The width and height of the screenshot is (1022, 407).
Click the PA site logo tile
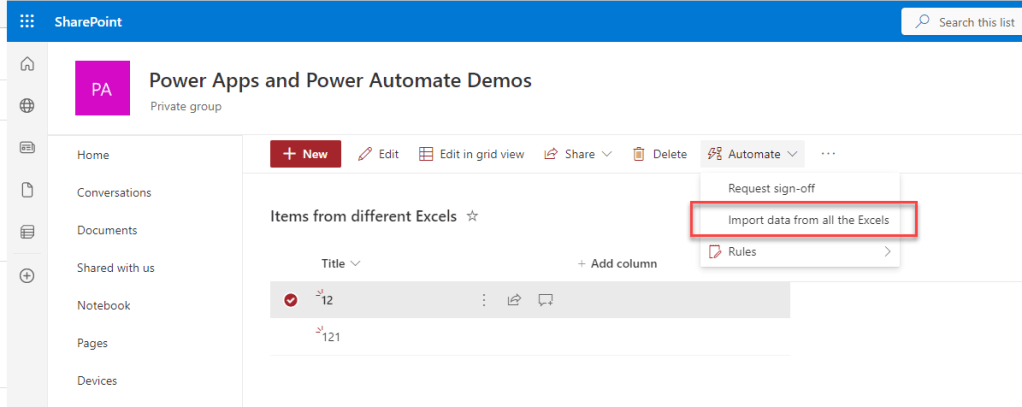[102, 88]
